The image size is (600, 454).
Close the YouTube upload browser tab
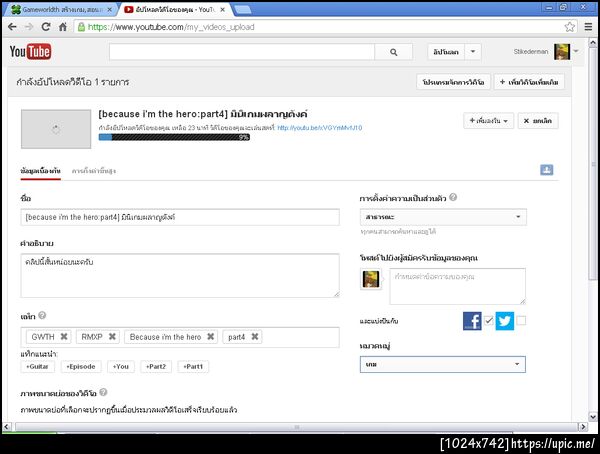(x=223, y=10)
